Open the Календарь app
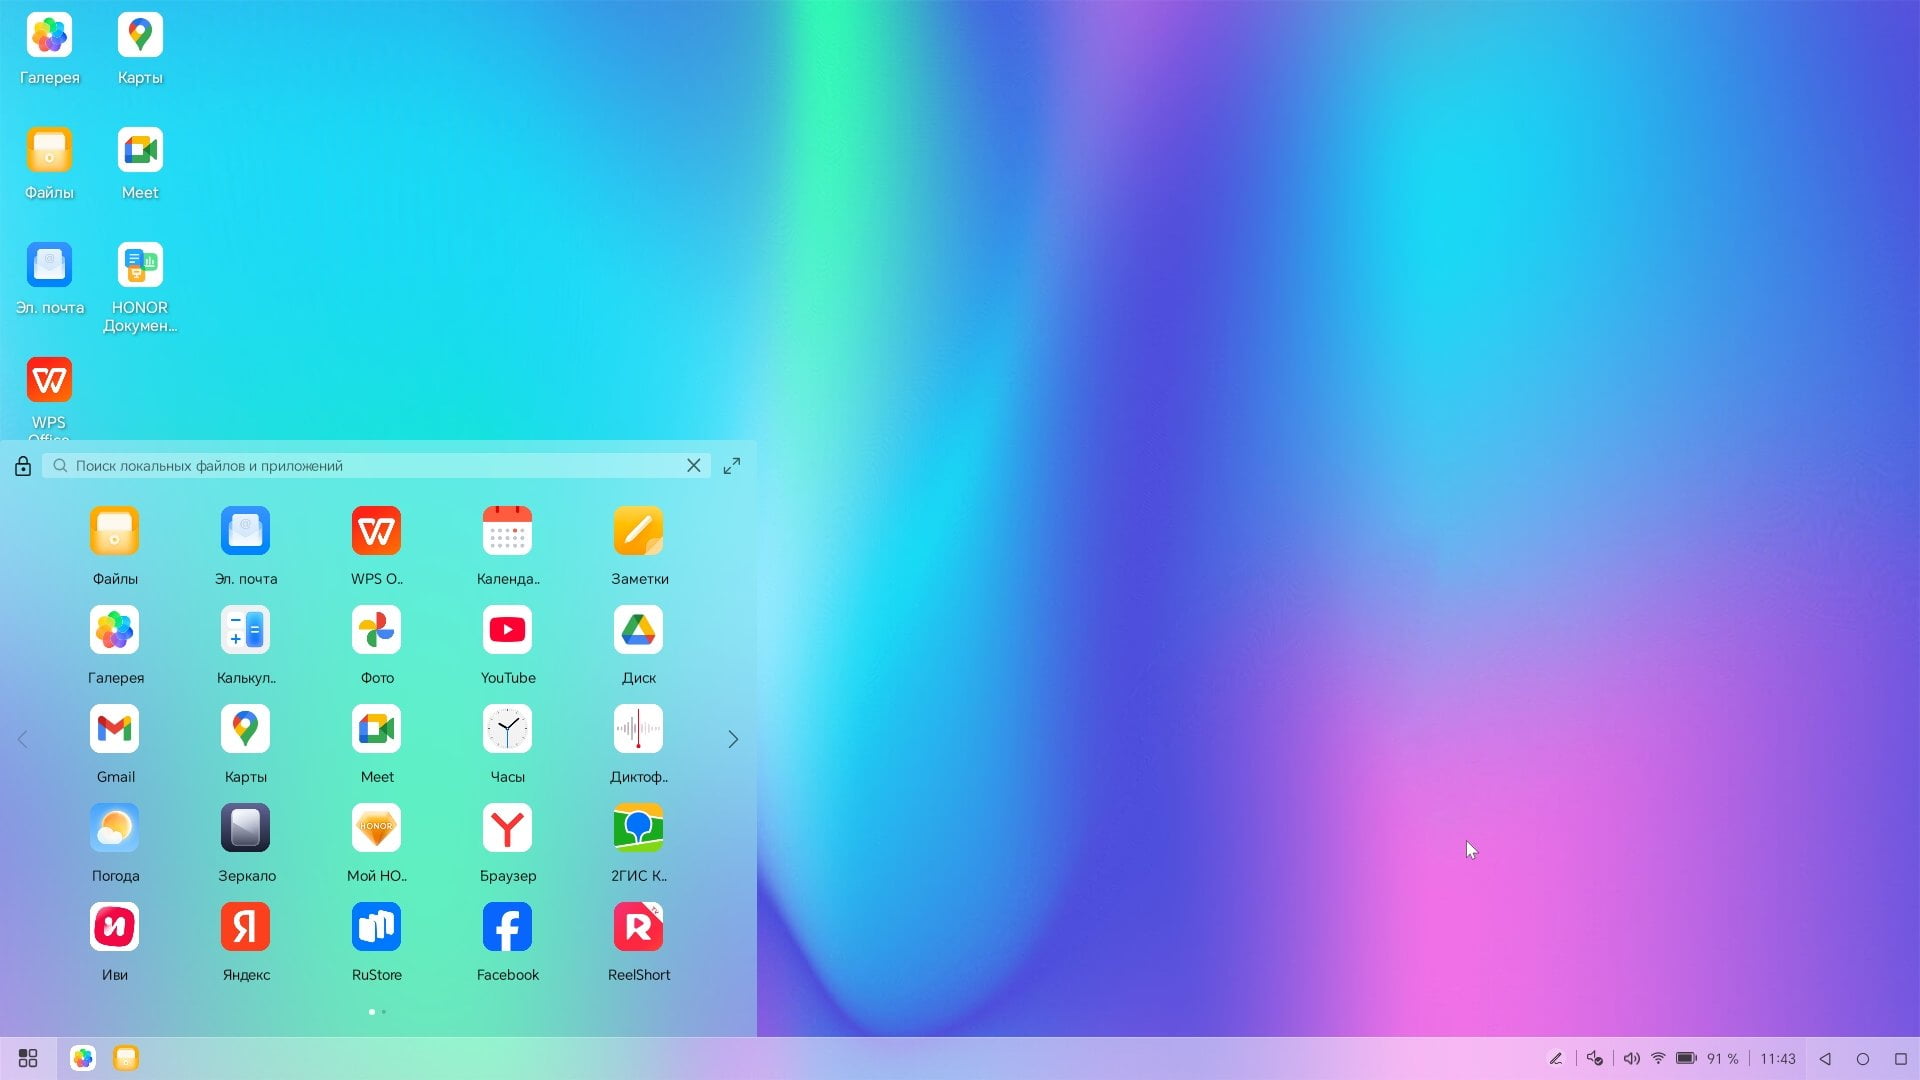This screenshot has width=1920, height=1080. (x=508, y=545)
